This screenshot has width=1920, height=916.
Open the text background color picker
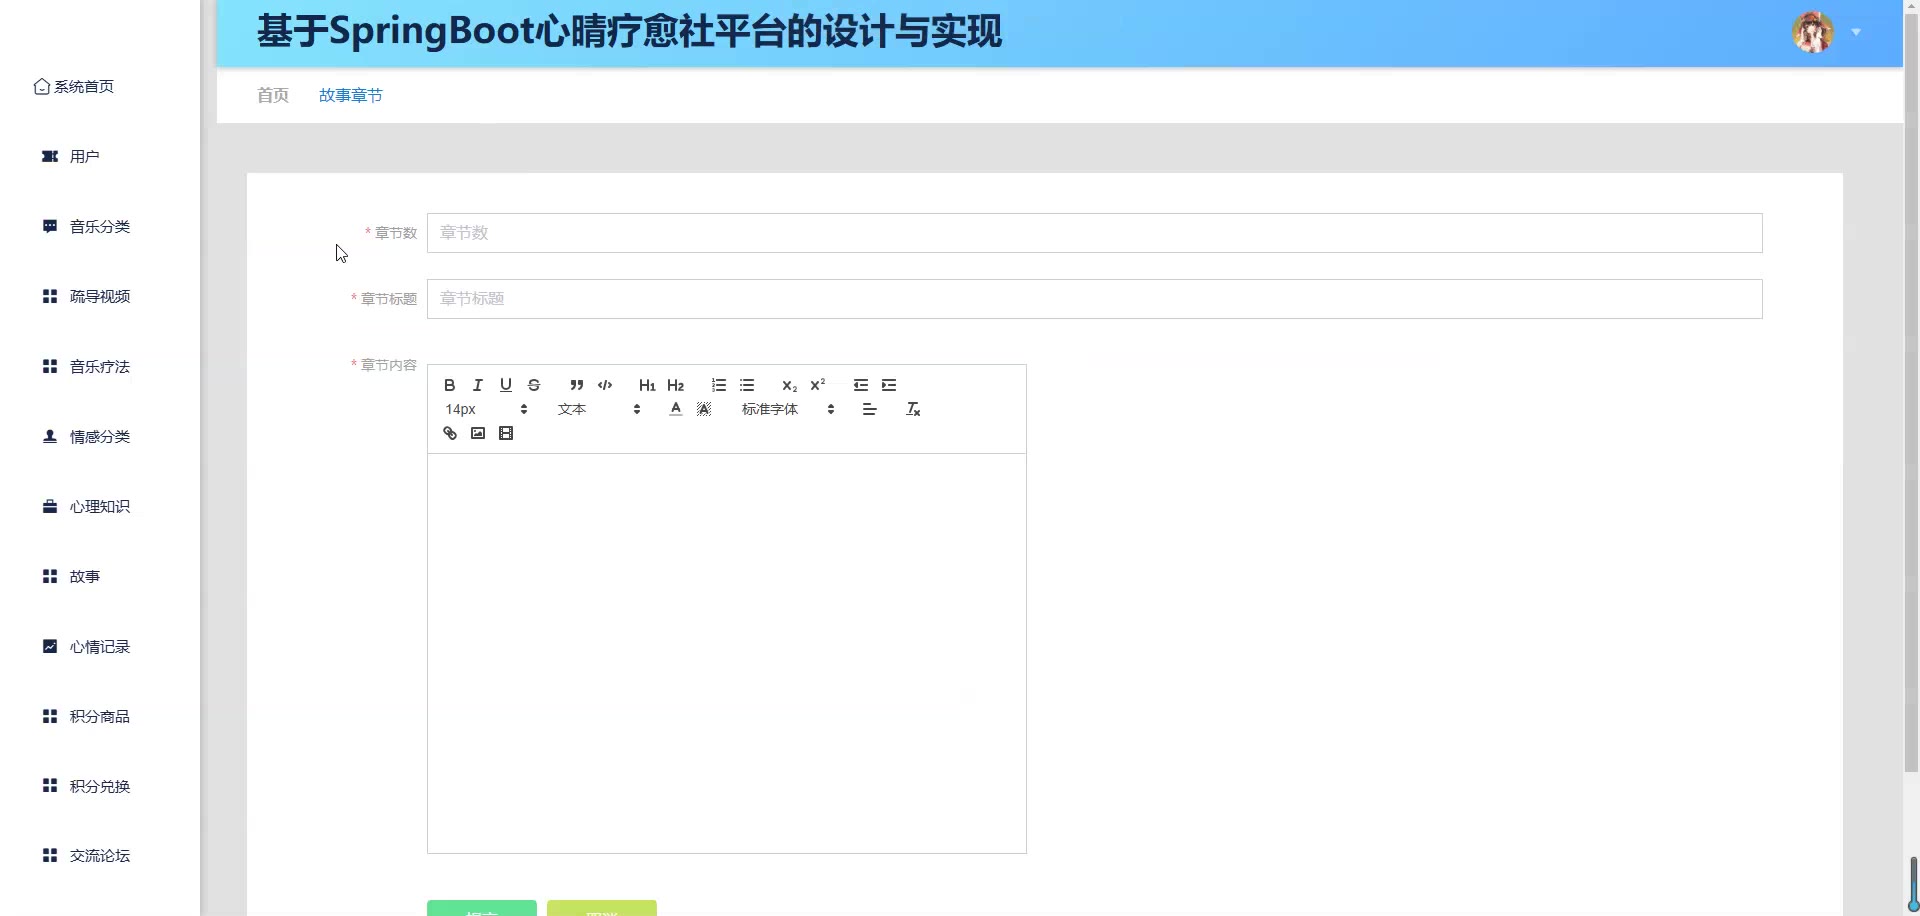click(x=704, y=409)
